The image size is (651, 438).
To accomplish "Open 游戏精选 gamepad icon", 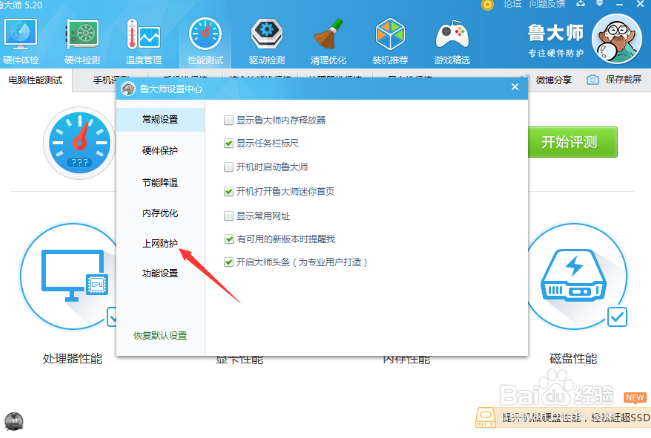I will 452,34.
